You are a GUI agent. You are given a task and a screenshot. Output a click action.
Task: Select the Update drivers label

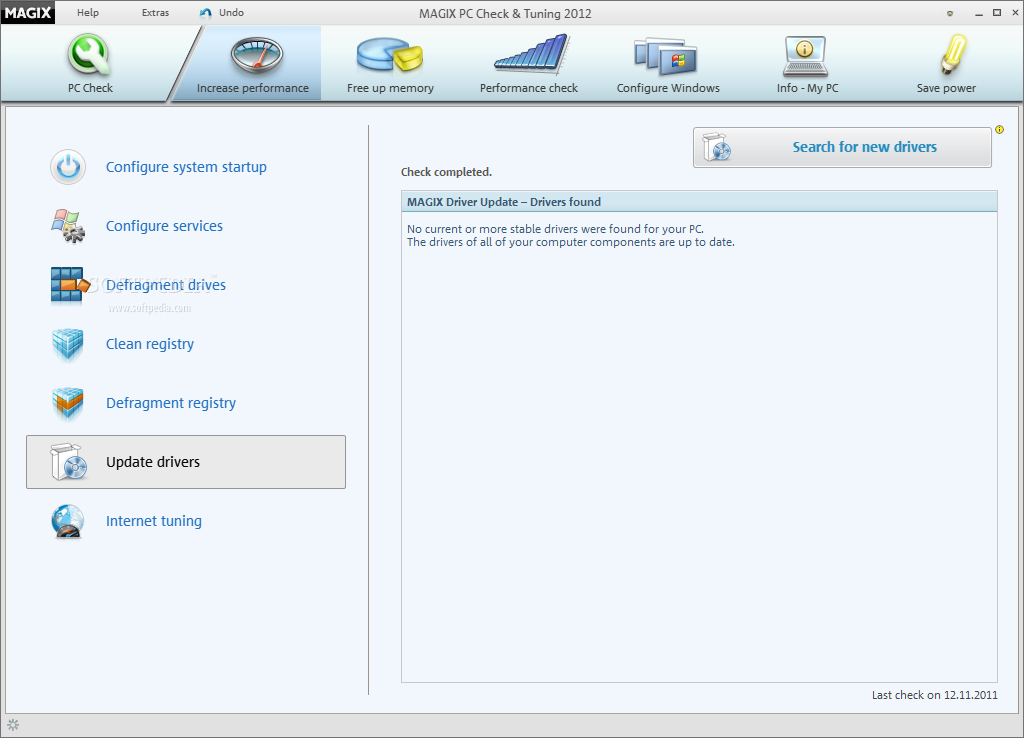point(153,462)
